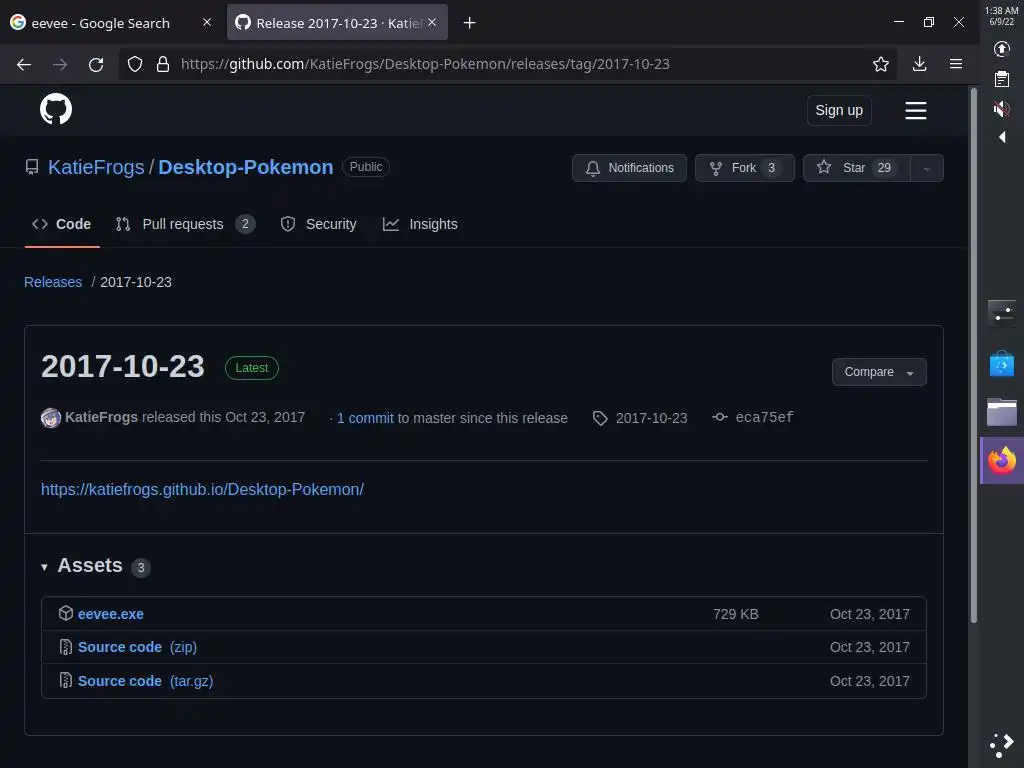Click the Public repository badge
This screenshot has width=1024, height=768.
[366, 167]
